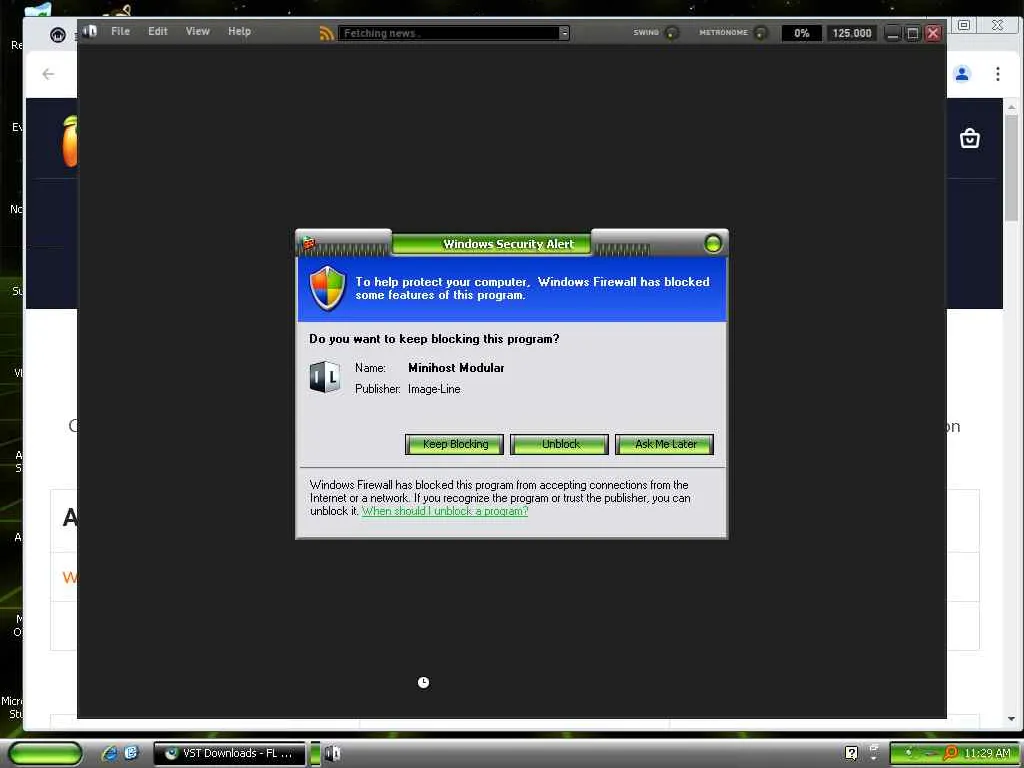Click the blue quick launch icon next to Internet Explorer
1024x768 pixels.
click(x=131, y=753)
